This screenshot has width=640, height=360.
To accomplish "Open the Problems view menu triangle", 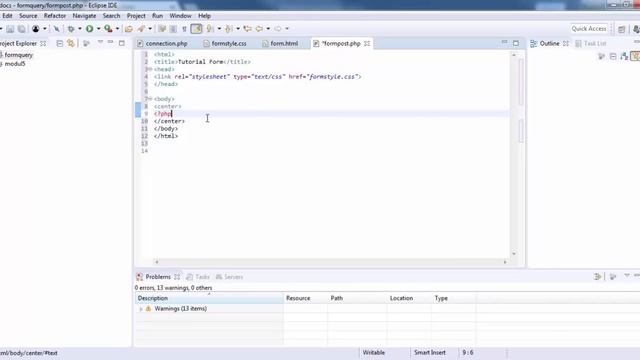I will pyautogui.click(x=627, y=276).
